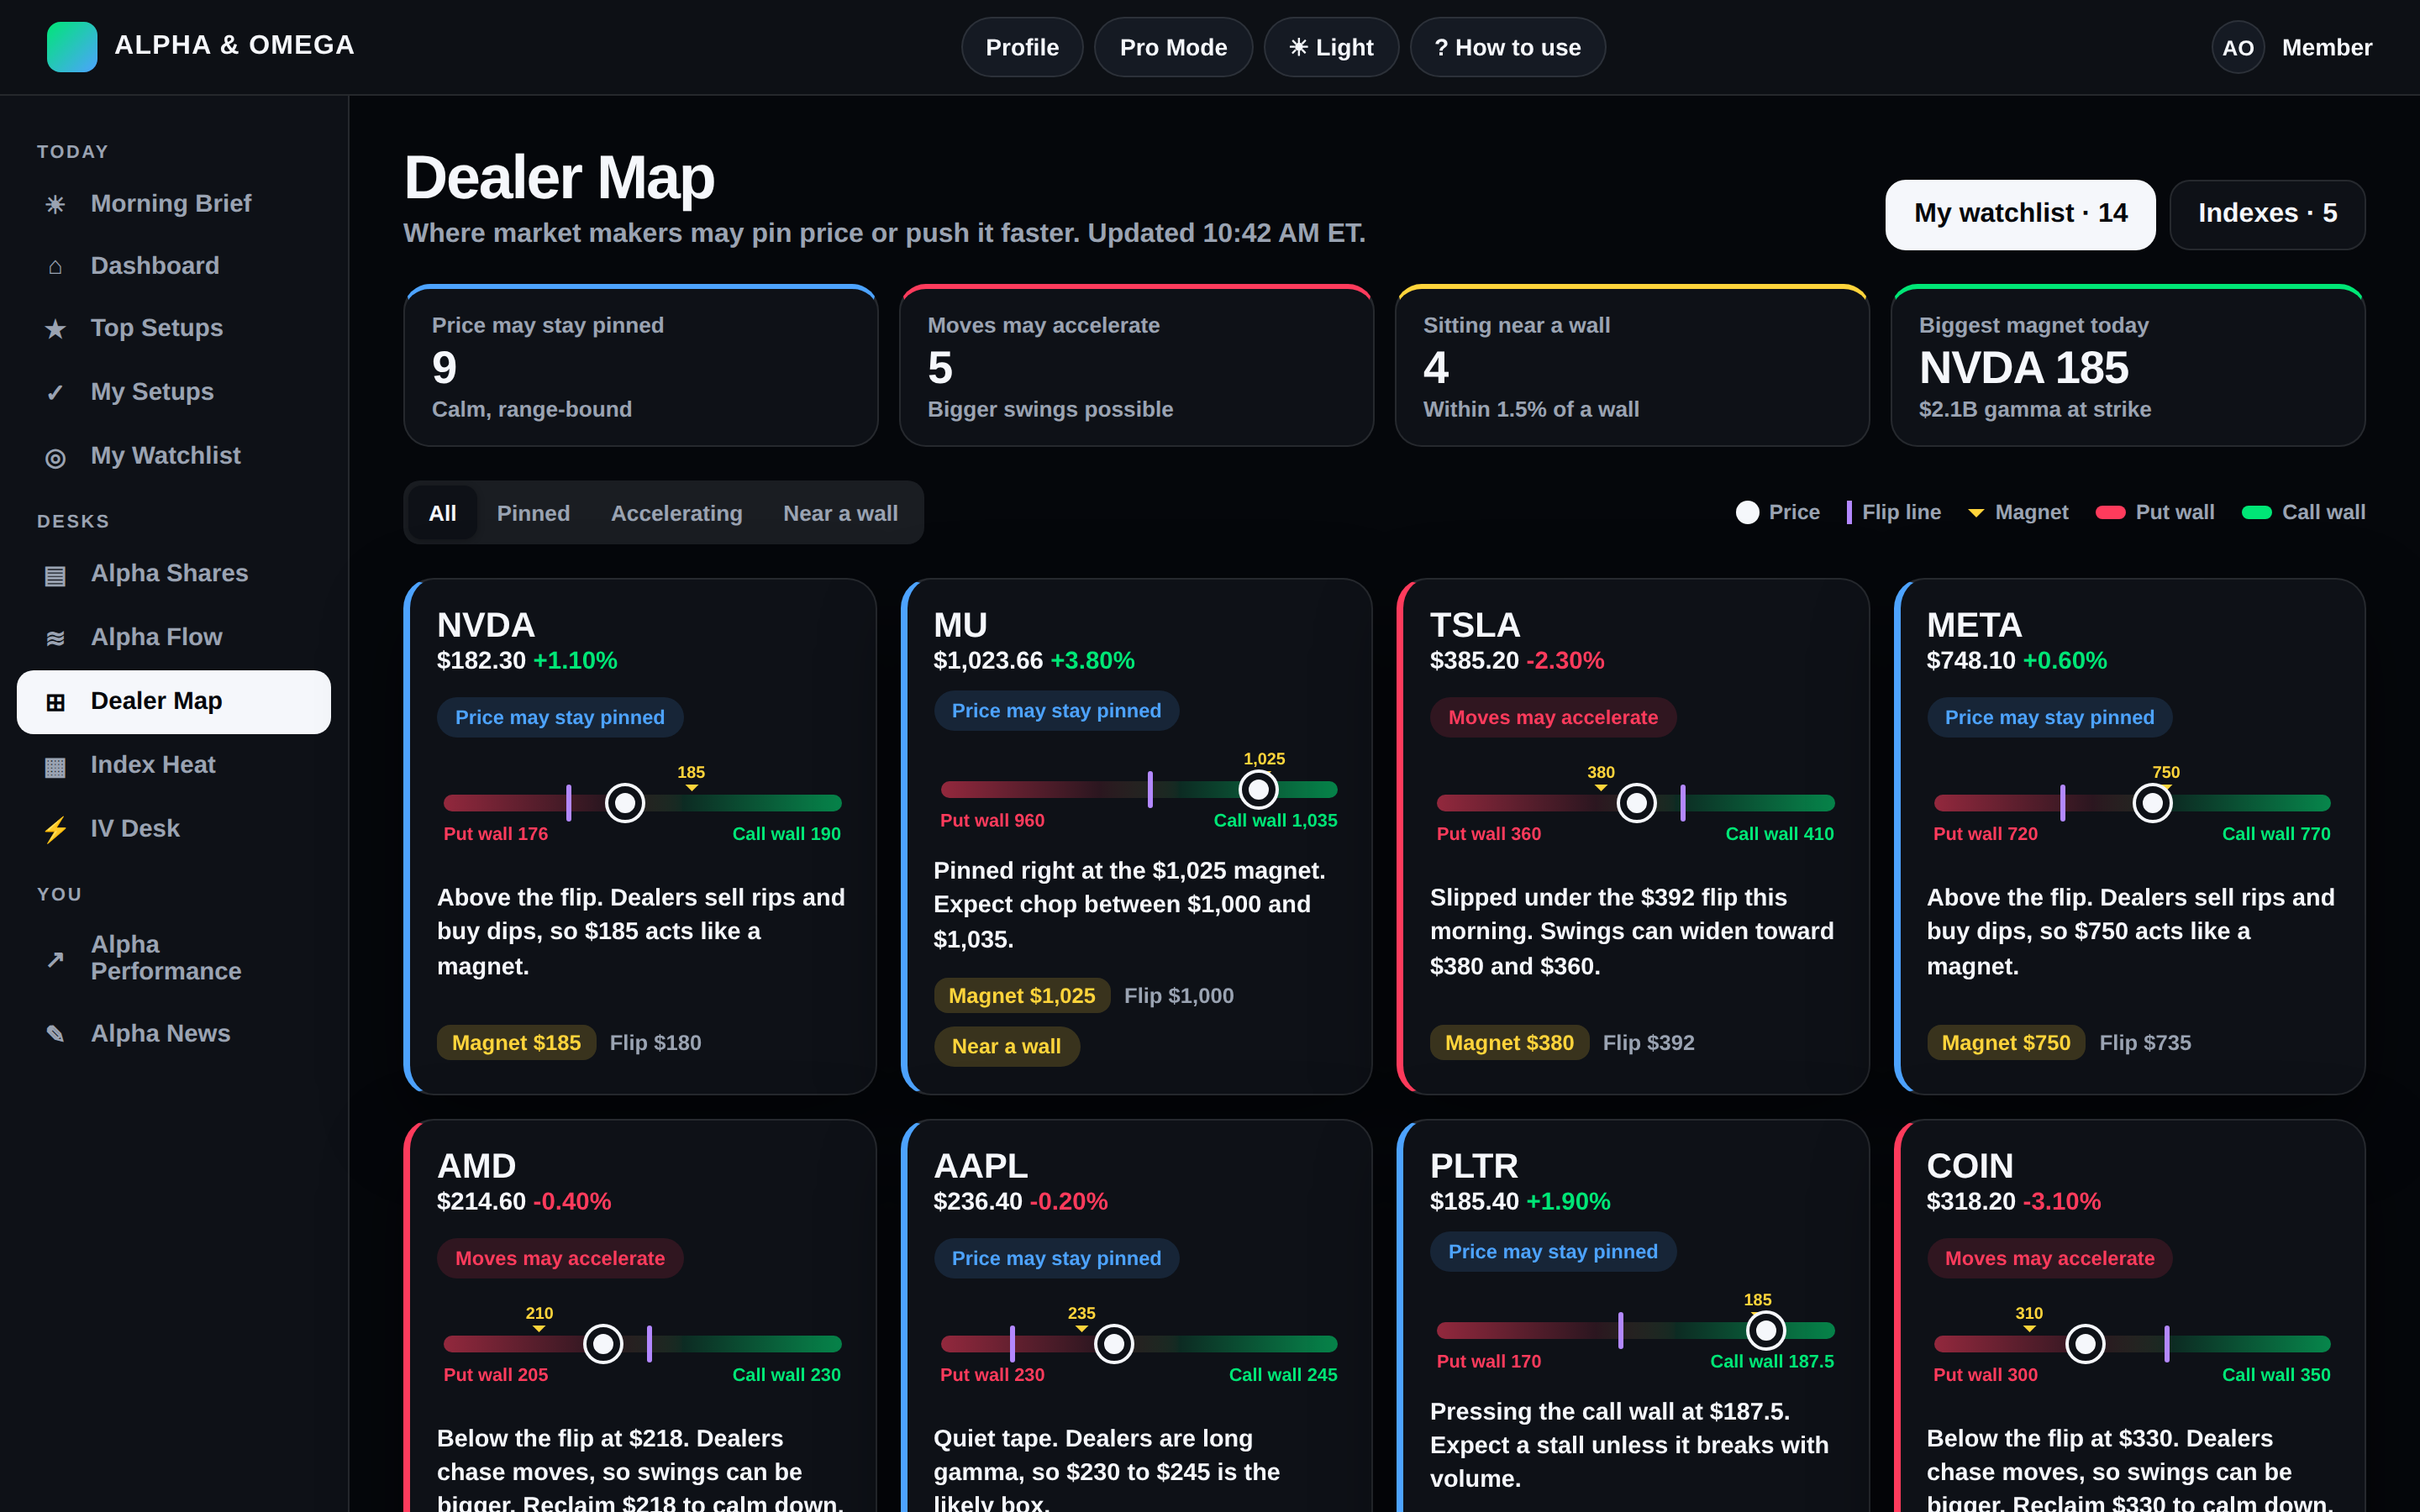Screen dimensions: 2420x1512
Task: Click the Near a wall badge on MU
Action: pyautogui.click(x=1006, y=1046)
